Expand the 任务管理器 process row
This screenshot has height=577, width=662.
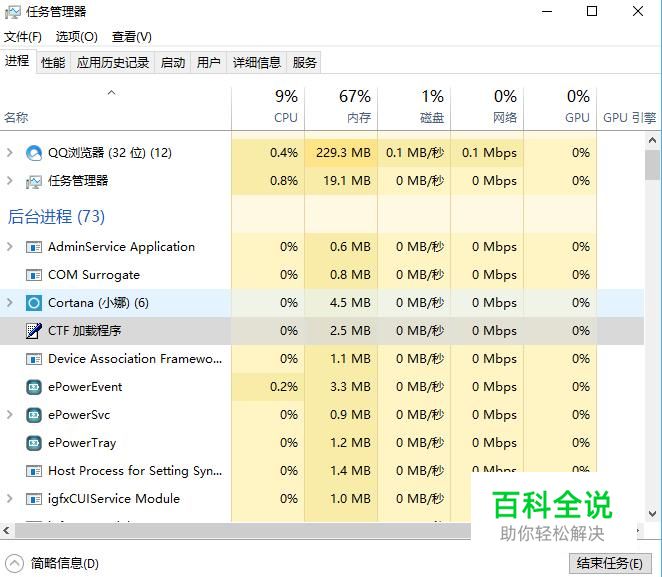click(x=10, y=181)
